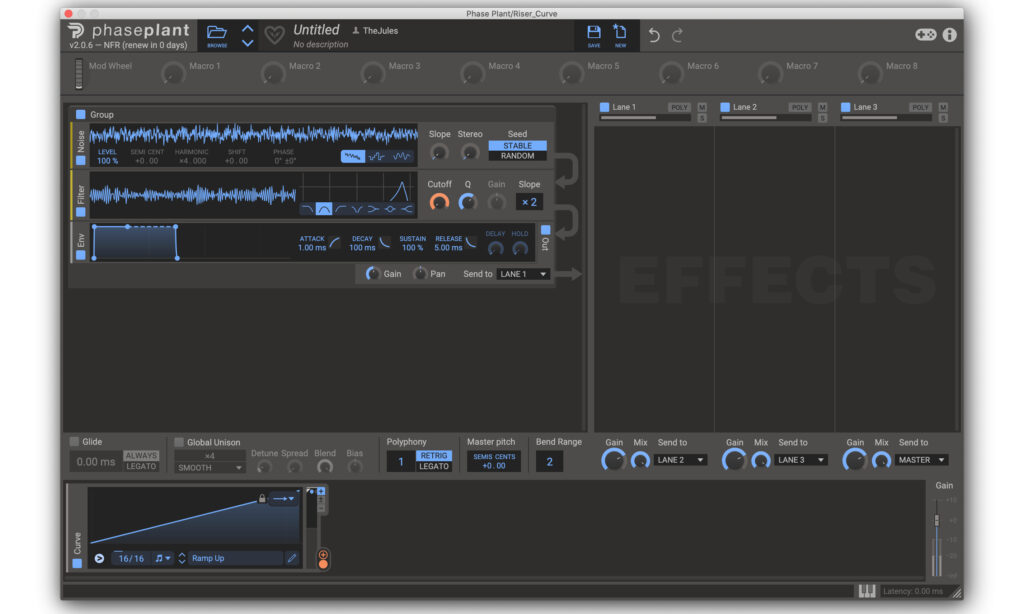Viewport: 1024px width, 614px height.
Task: Open the preset browser folder icon
Action: point(217,32)
